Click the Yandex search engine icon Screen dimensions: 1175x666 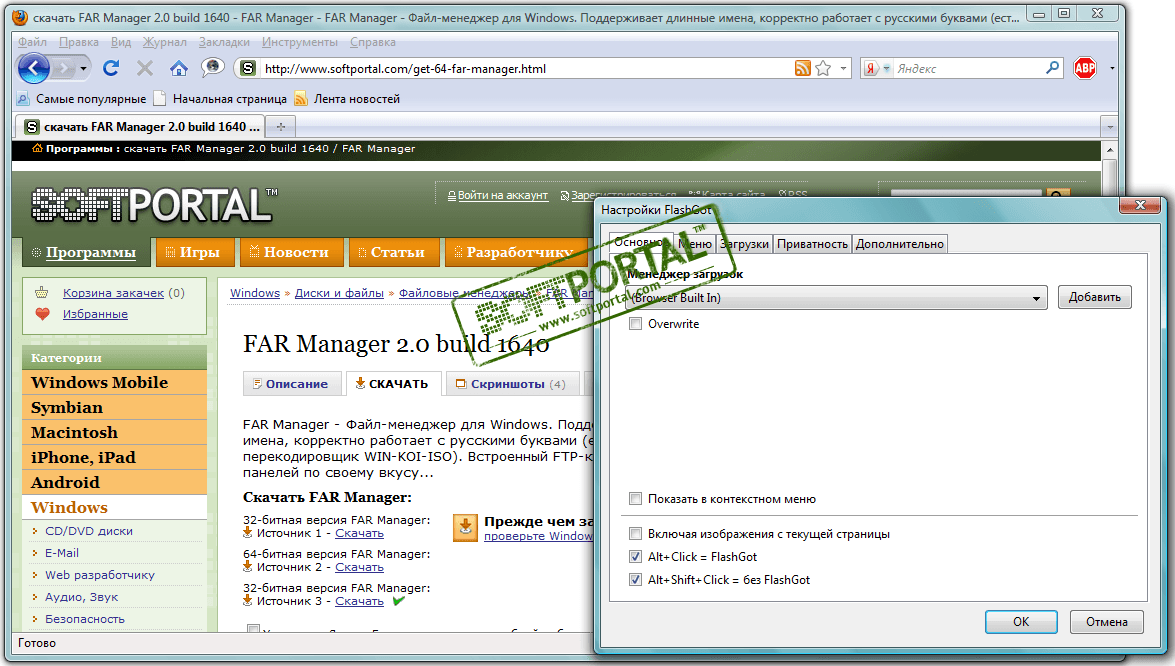pos(871,68)
